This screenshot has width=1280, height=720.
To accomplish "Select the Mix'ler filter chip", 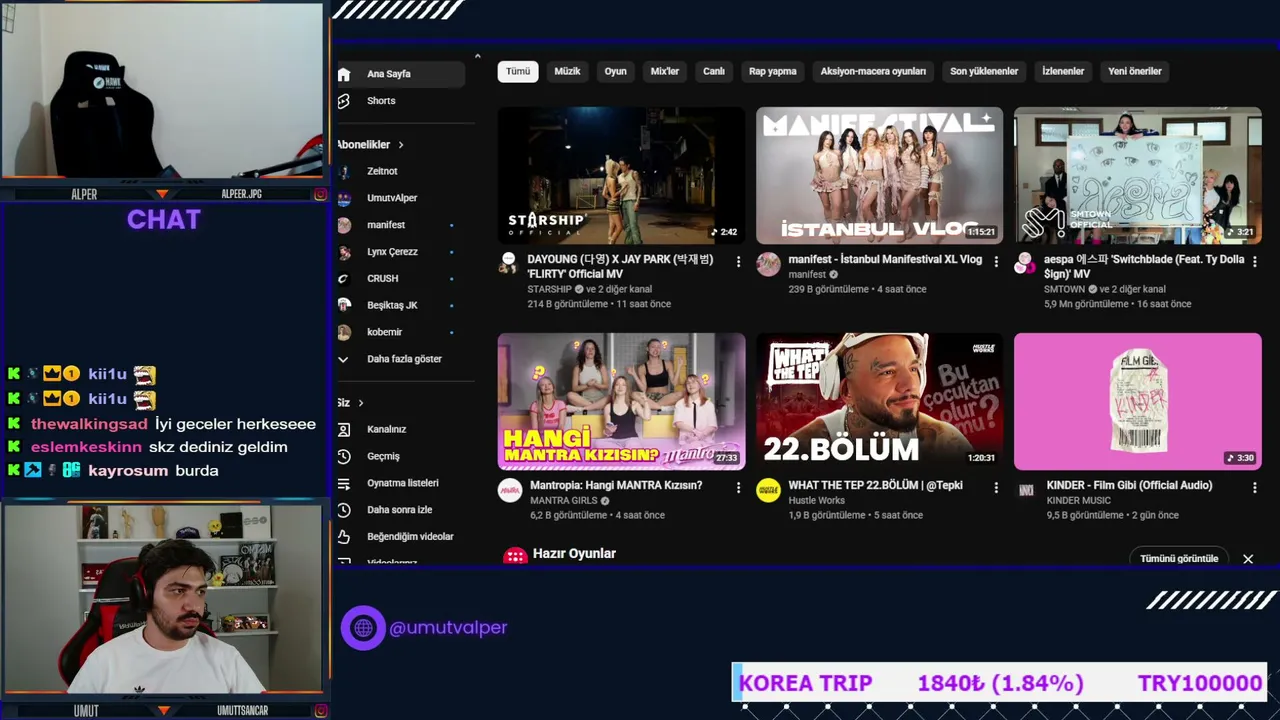I will click(x=665, y=71).
